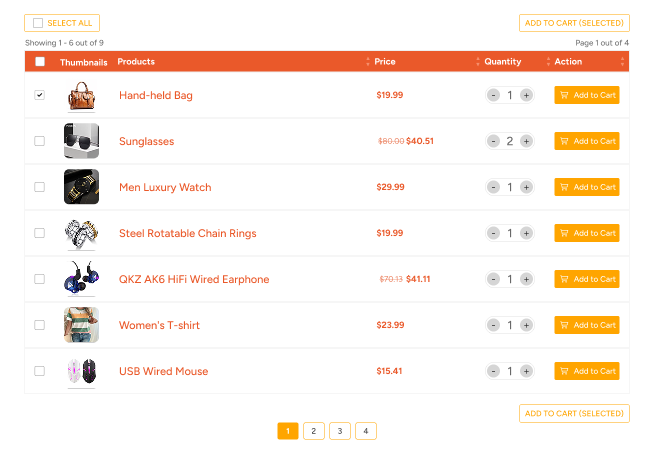This screenshot has height=451, width=654.
Task: Select the Men Luxury Watch checkbox
Action: 40,187
